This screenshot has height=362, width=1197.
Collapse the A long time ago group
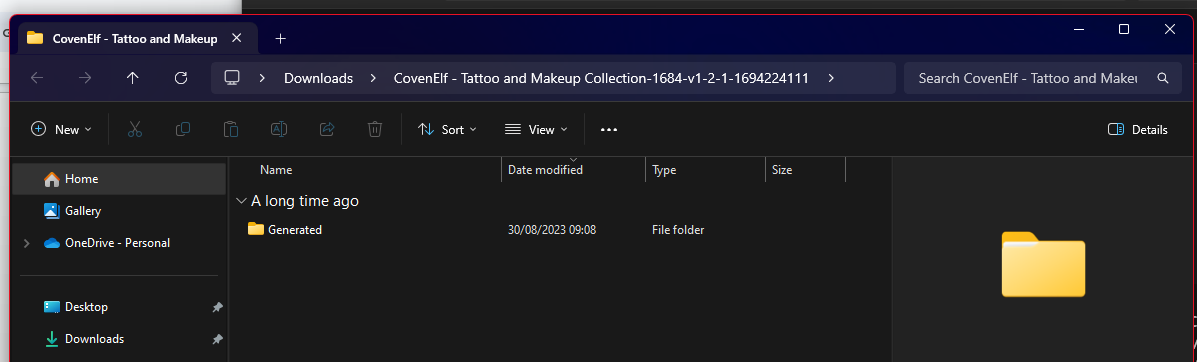[241, 201]
